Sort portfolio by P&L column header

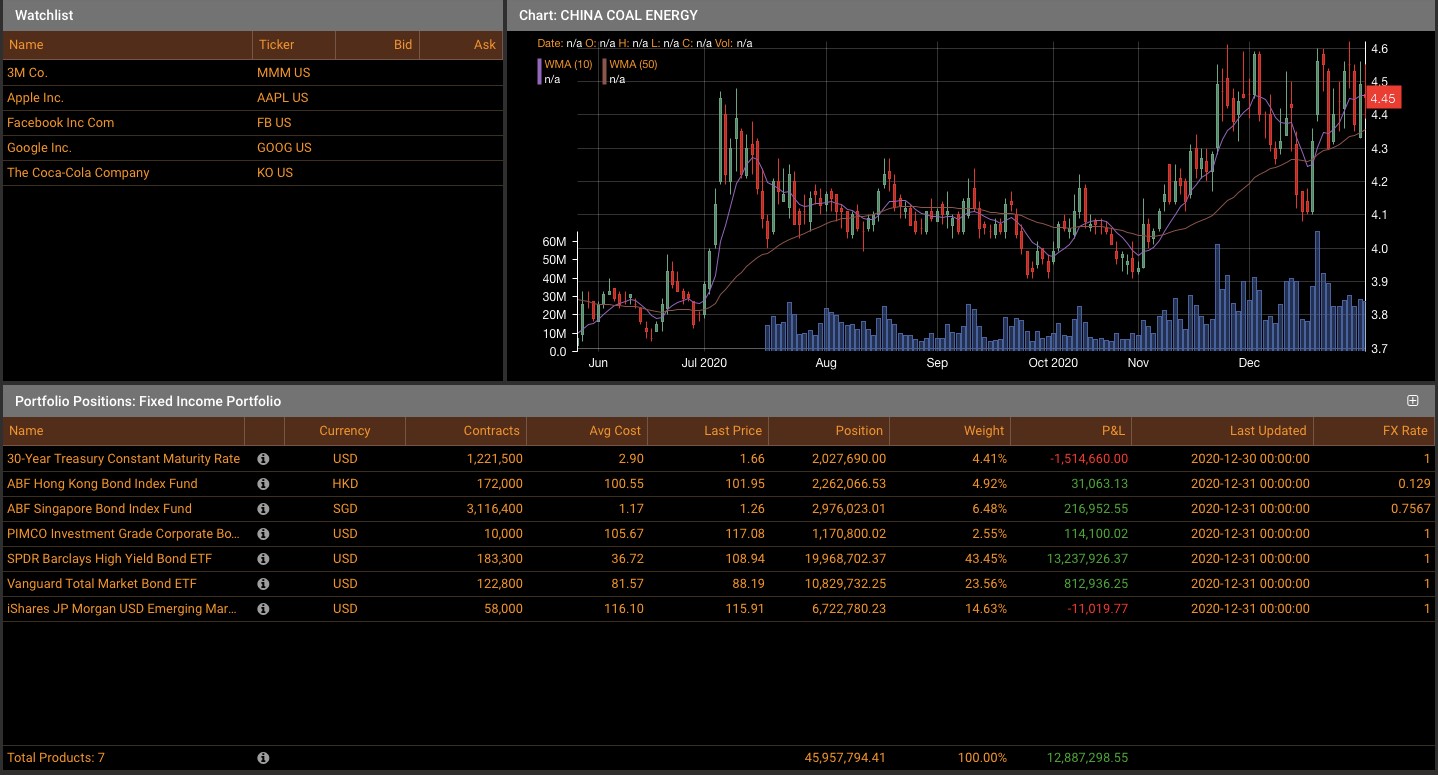click(1070, 431)
